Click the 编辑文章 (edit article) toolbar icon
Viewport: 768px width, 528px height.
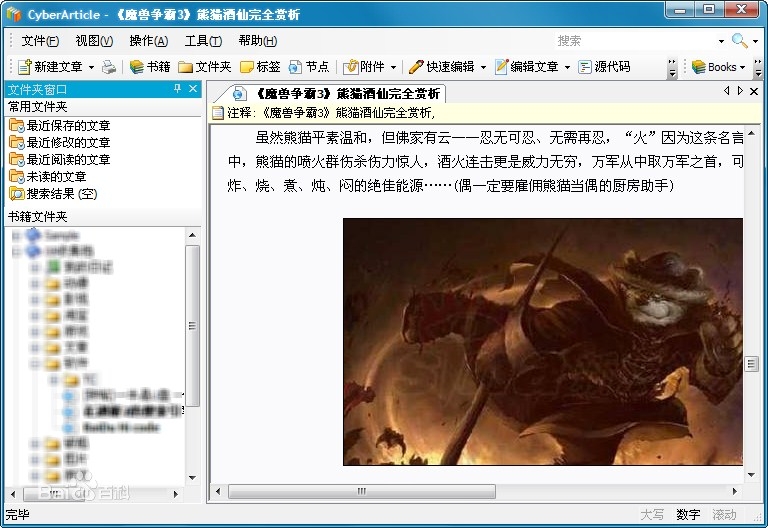coord(525,67)
